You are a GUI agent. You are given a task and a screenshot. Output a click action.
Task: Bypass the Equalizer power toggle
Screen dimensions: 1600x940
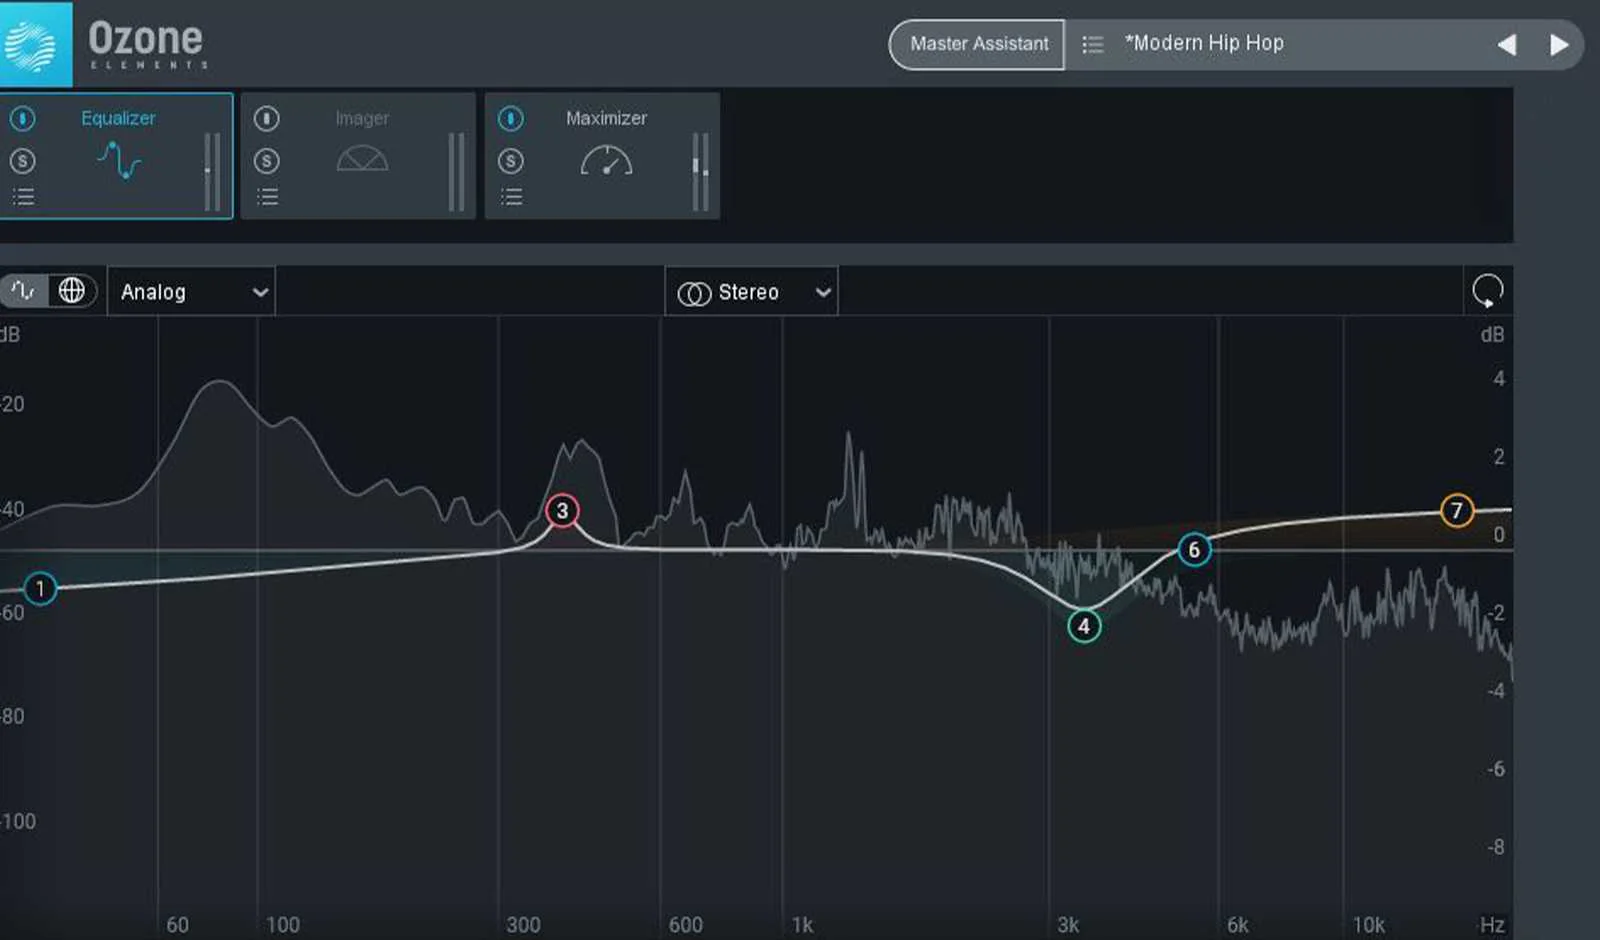[x=22, y=119]
